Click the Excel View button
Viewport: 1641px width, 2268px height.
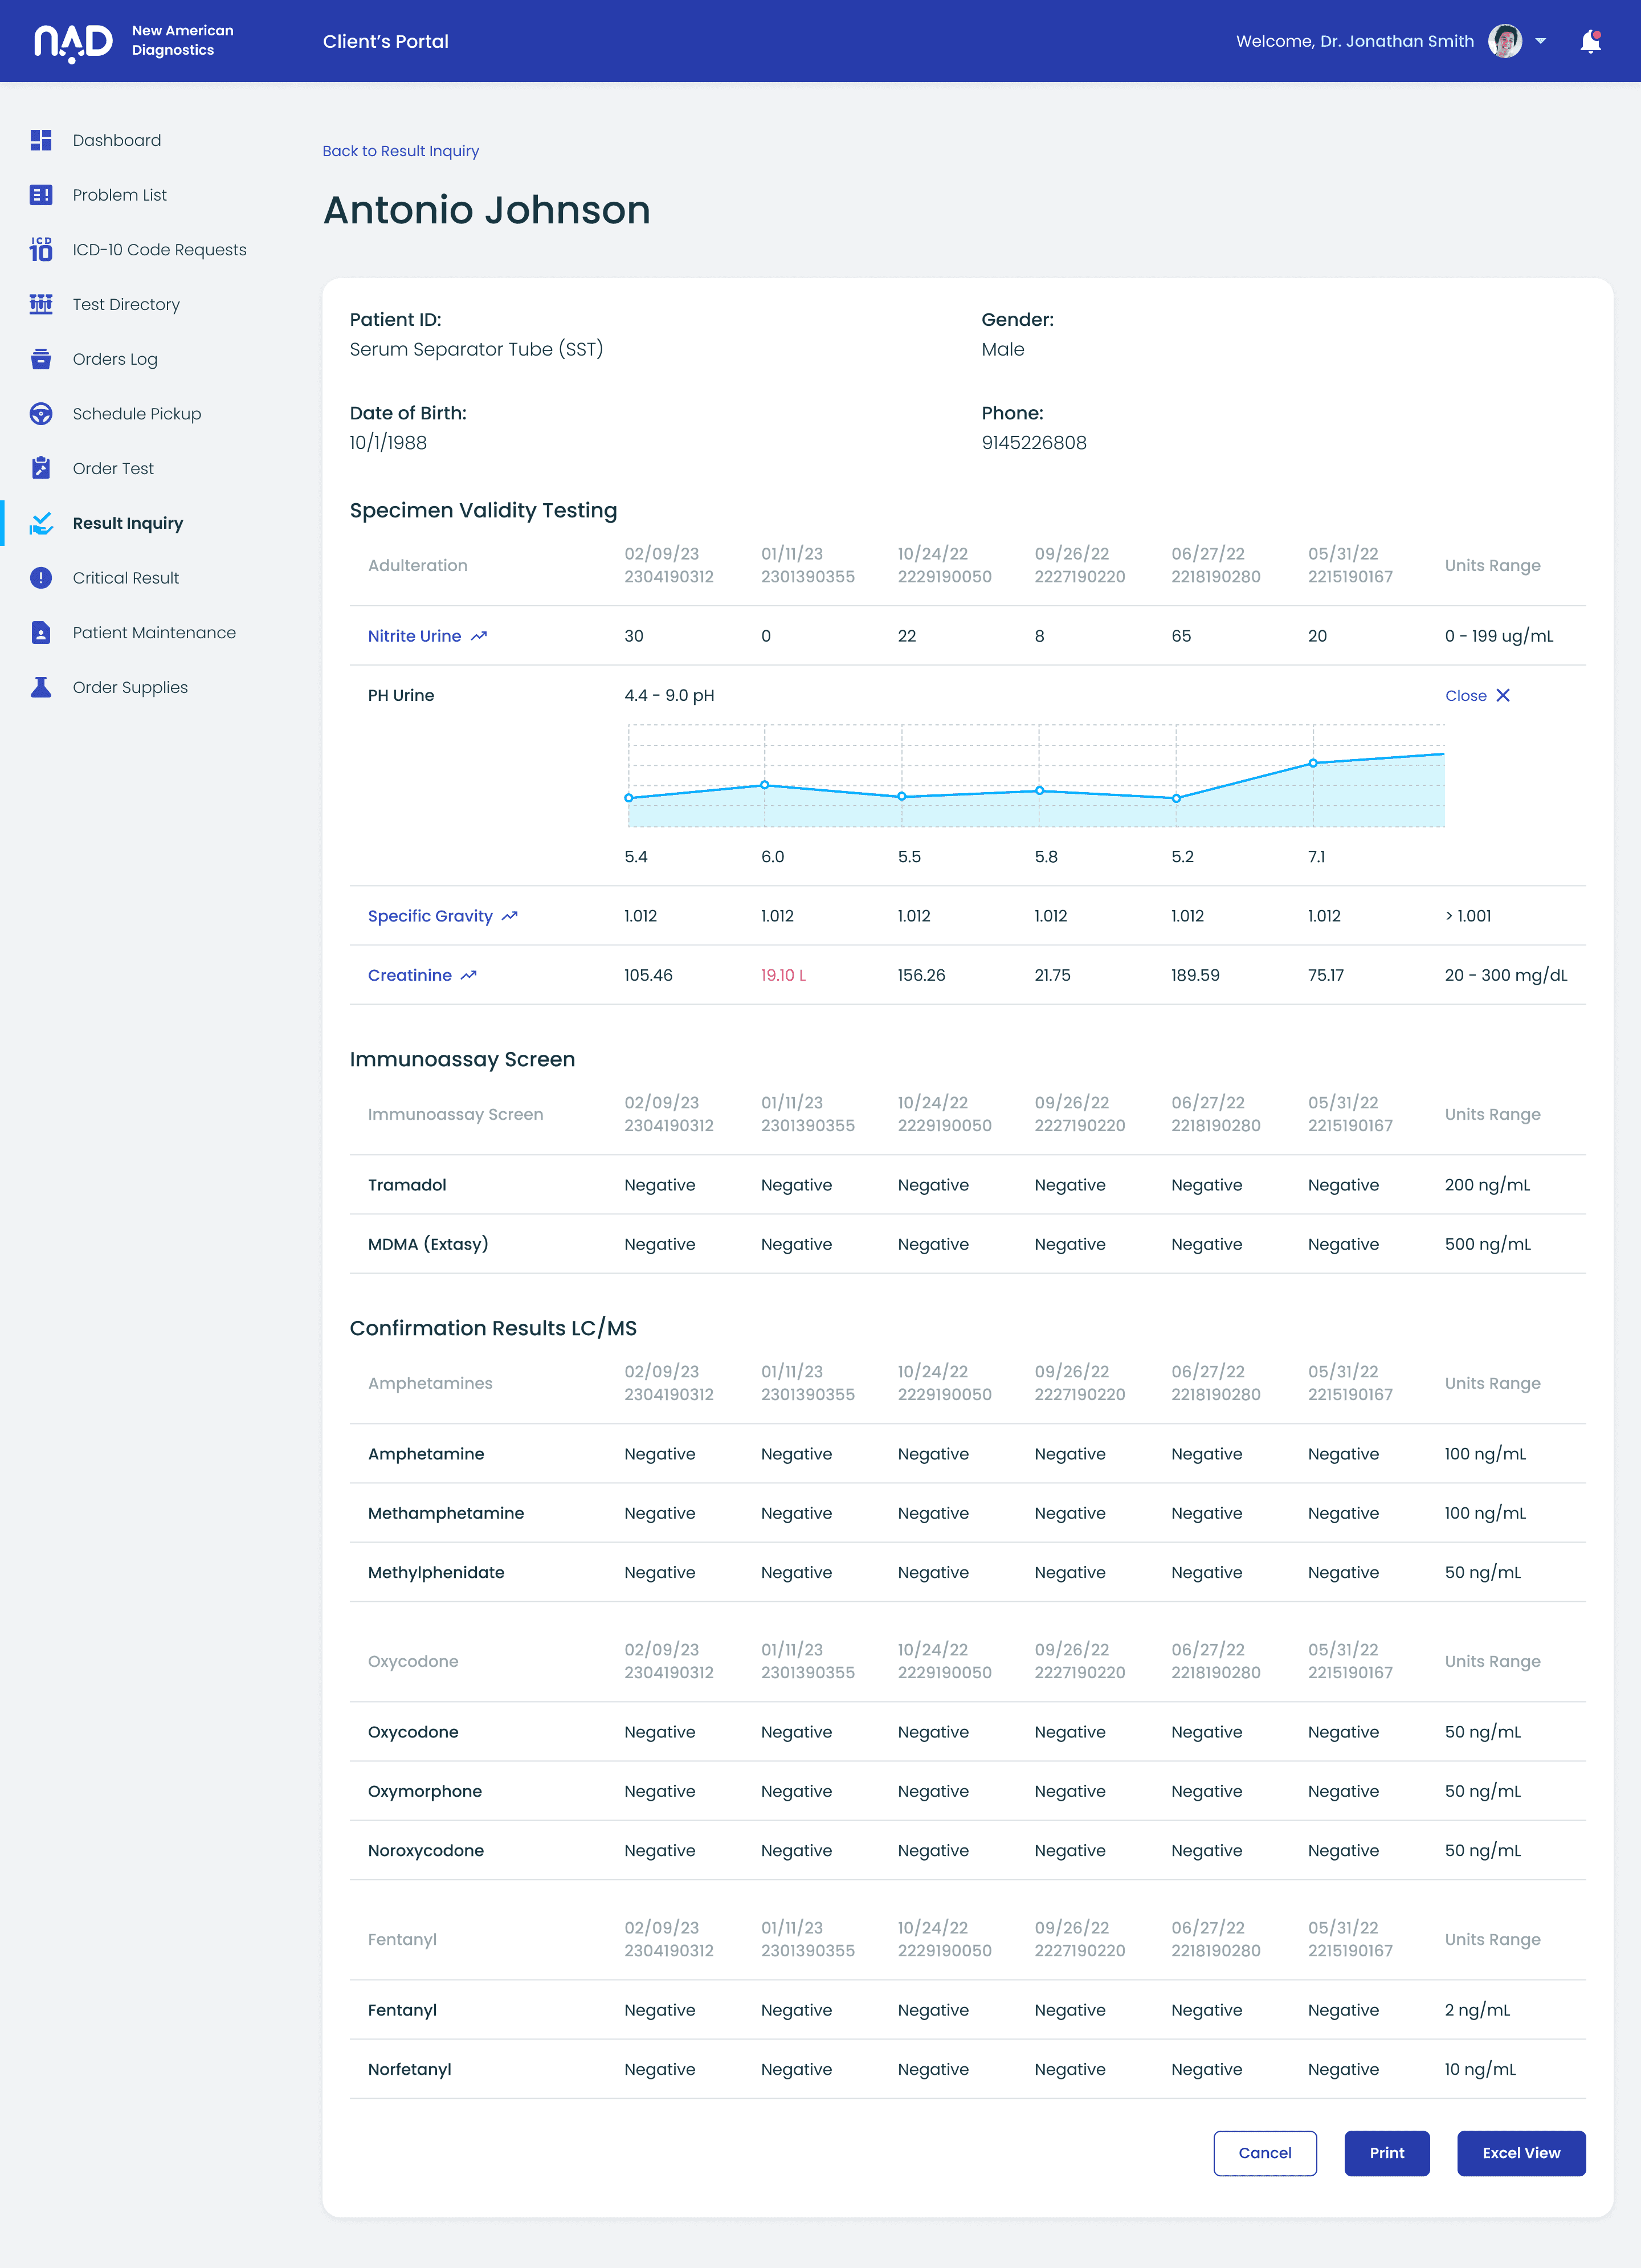tap(1521, 2153)
